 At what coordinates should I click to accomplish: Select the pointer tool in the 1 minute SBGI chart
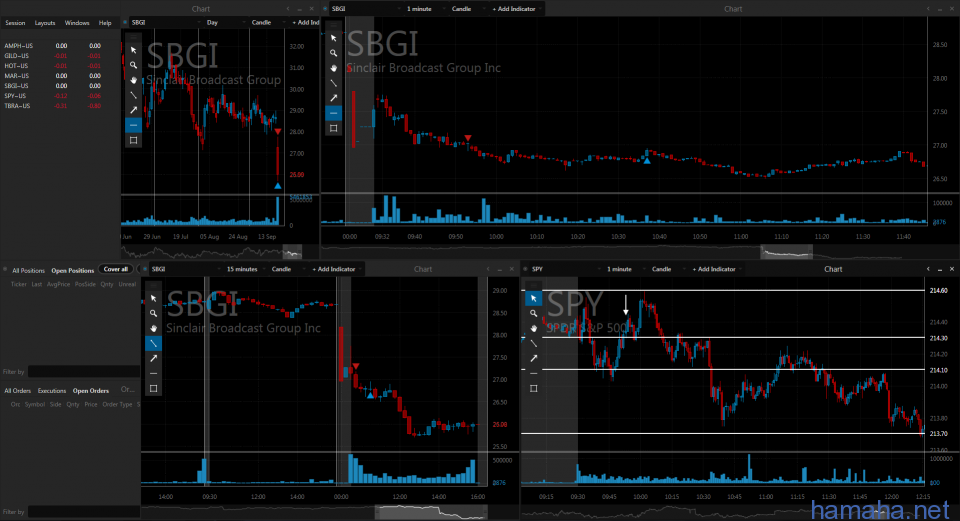334,38
